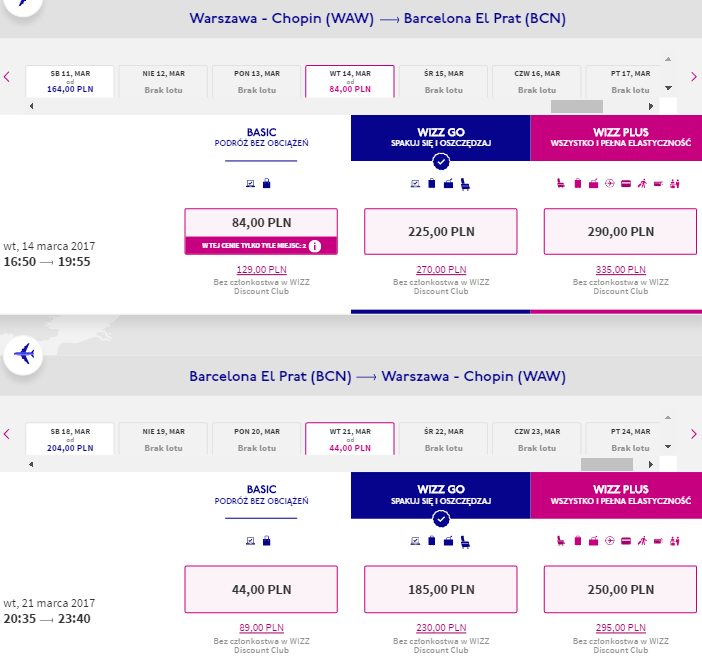
Task: Click right scroll arrow under the outbound date strip
Action: [x=651, y=106]
